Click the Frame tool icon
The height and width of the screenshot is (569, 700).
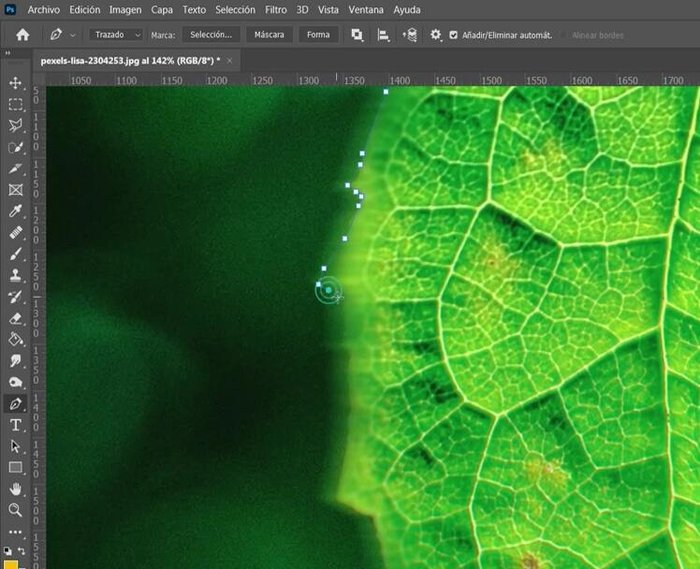click(x=15, y=190)
